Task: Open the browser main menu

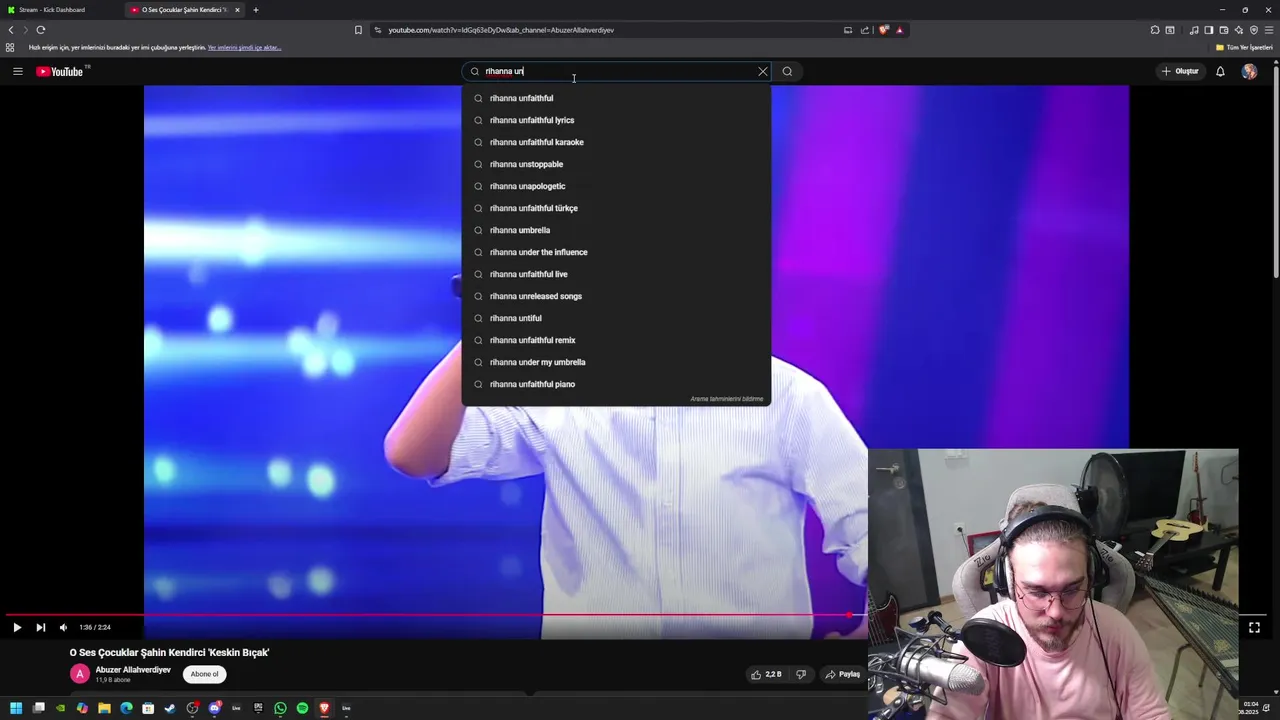Action: pos(1269,30)
